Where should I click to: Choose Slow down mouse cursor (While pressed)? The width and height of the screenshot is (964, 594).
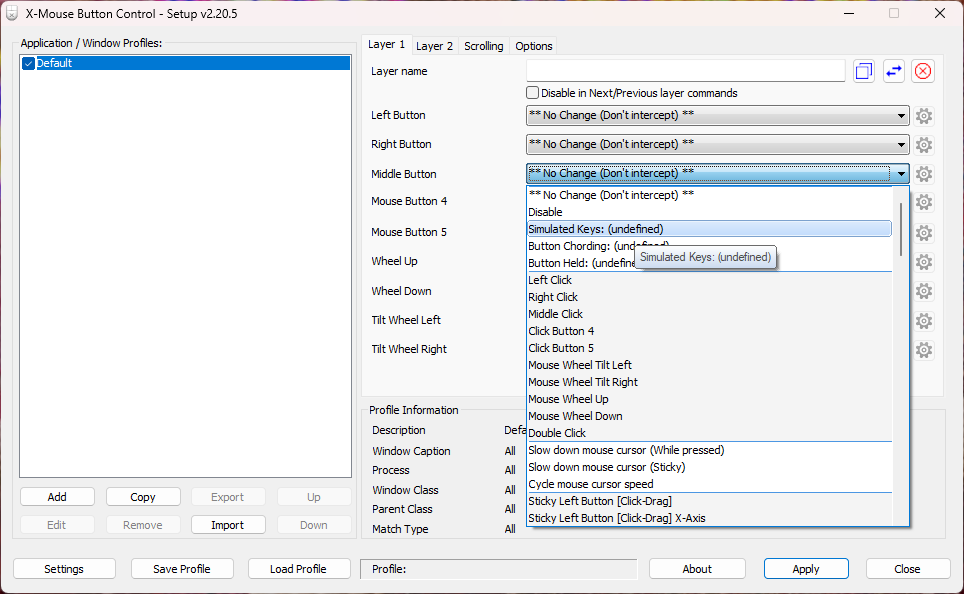click(x=709, y=450)
